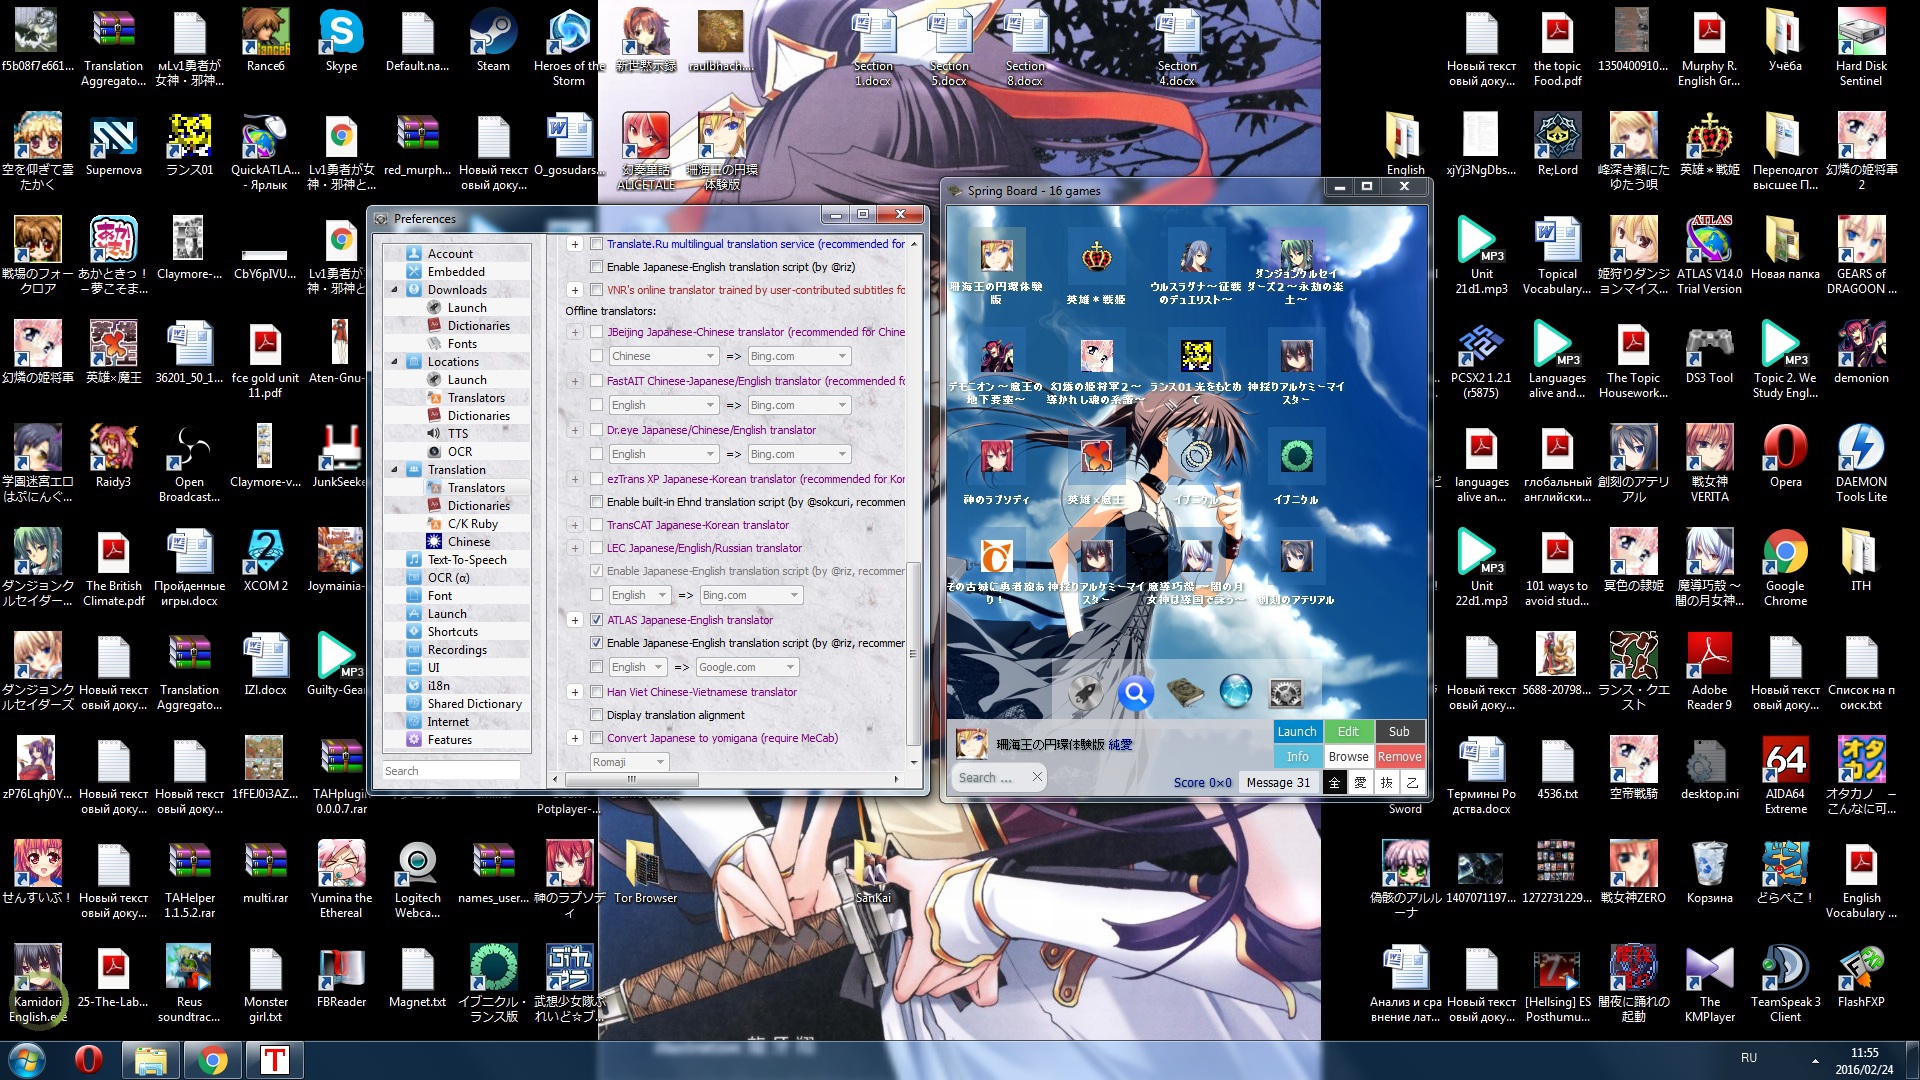Select the green ring イブニクル game icon
Image resolution: width=1920 pixels, height=1080 pixels.
click(x=1296, y=457)
